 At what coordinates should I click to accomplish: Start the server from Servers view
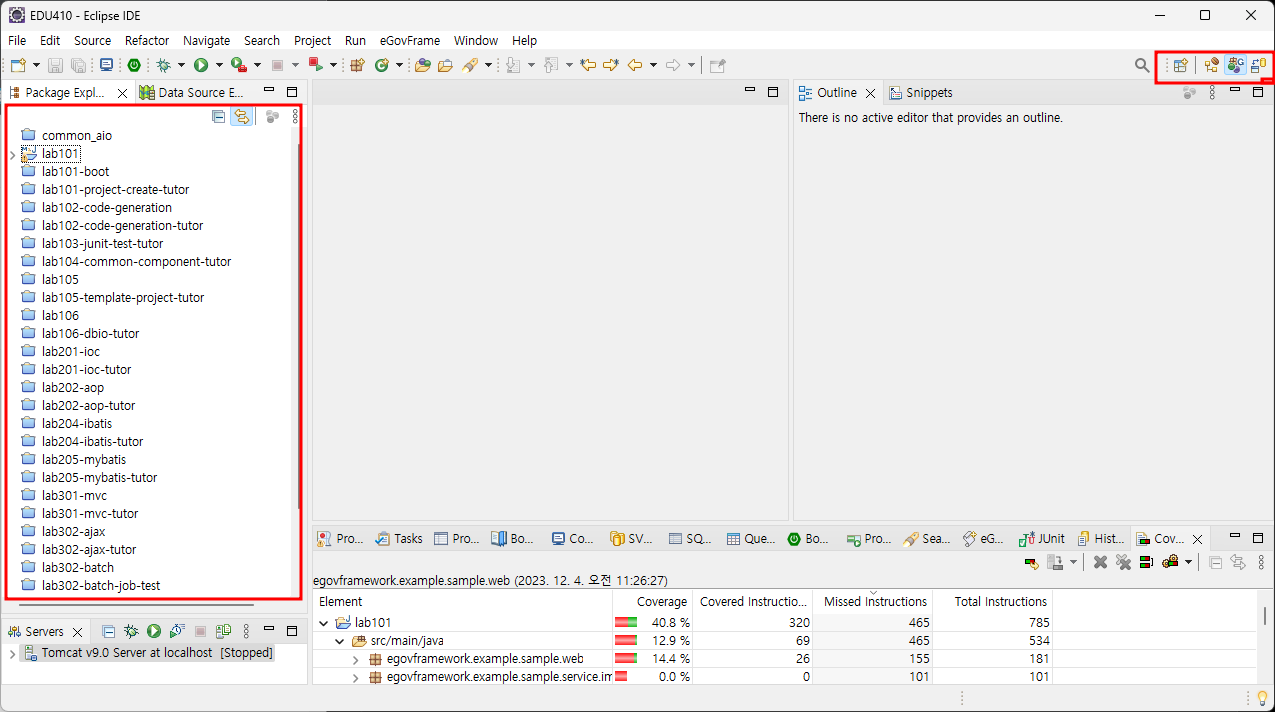click(154, 631)
